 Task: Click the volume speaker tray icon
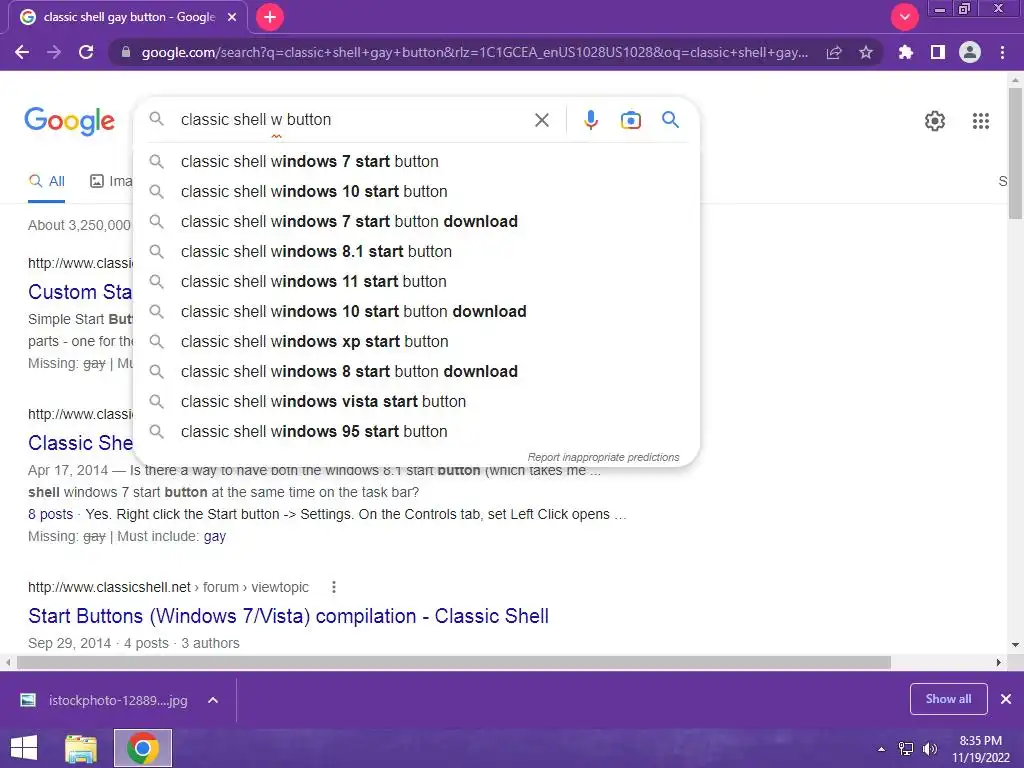[x=929, y=749]
